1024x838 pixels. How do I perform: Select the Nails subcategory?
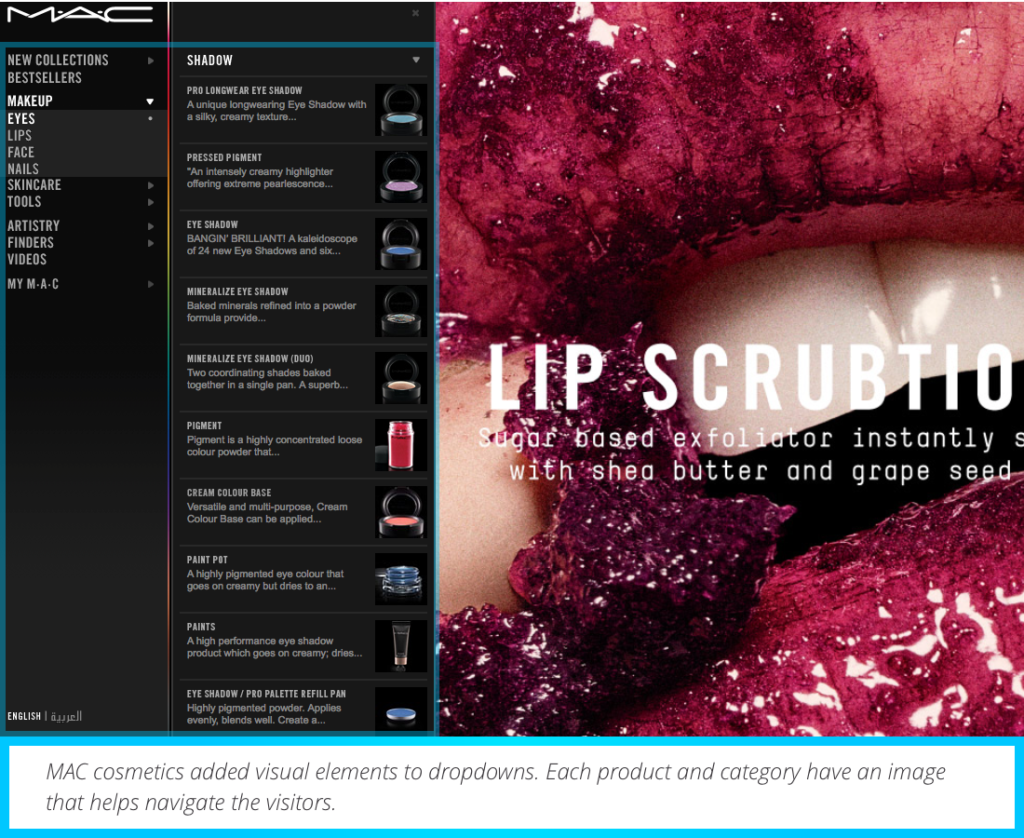[23, 169]
